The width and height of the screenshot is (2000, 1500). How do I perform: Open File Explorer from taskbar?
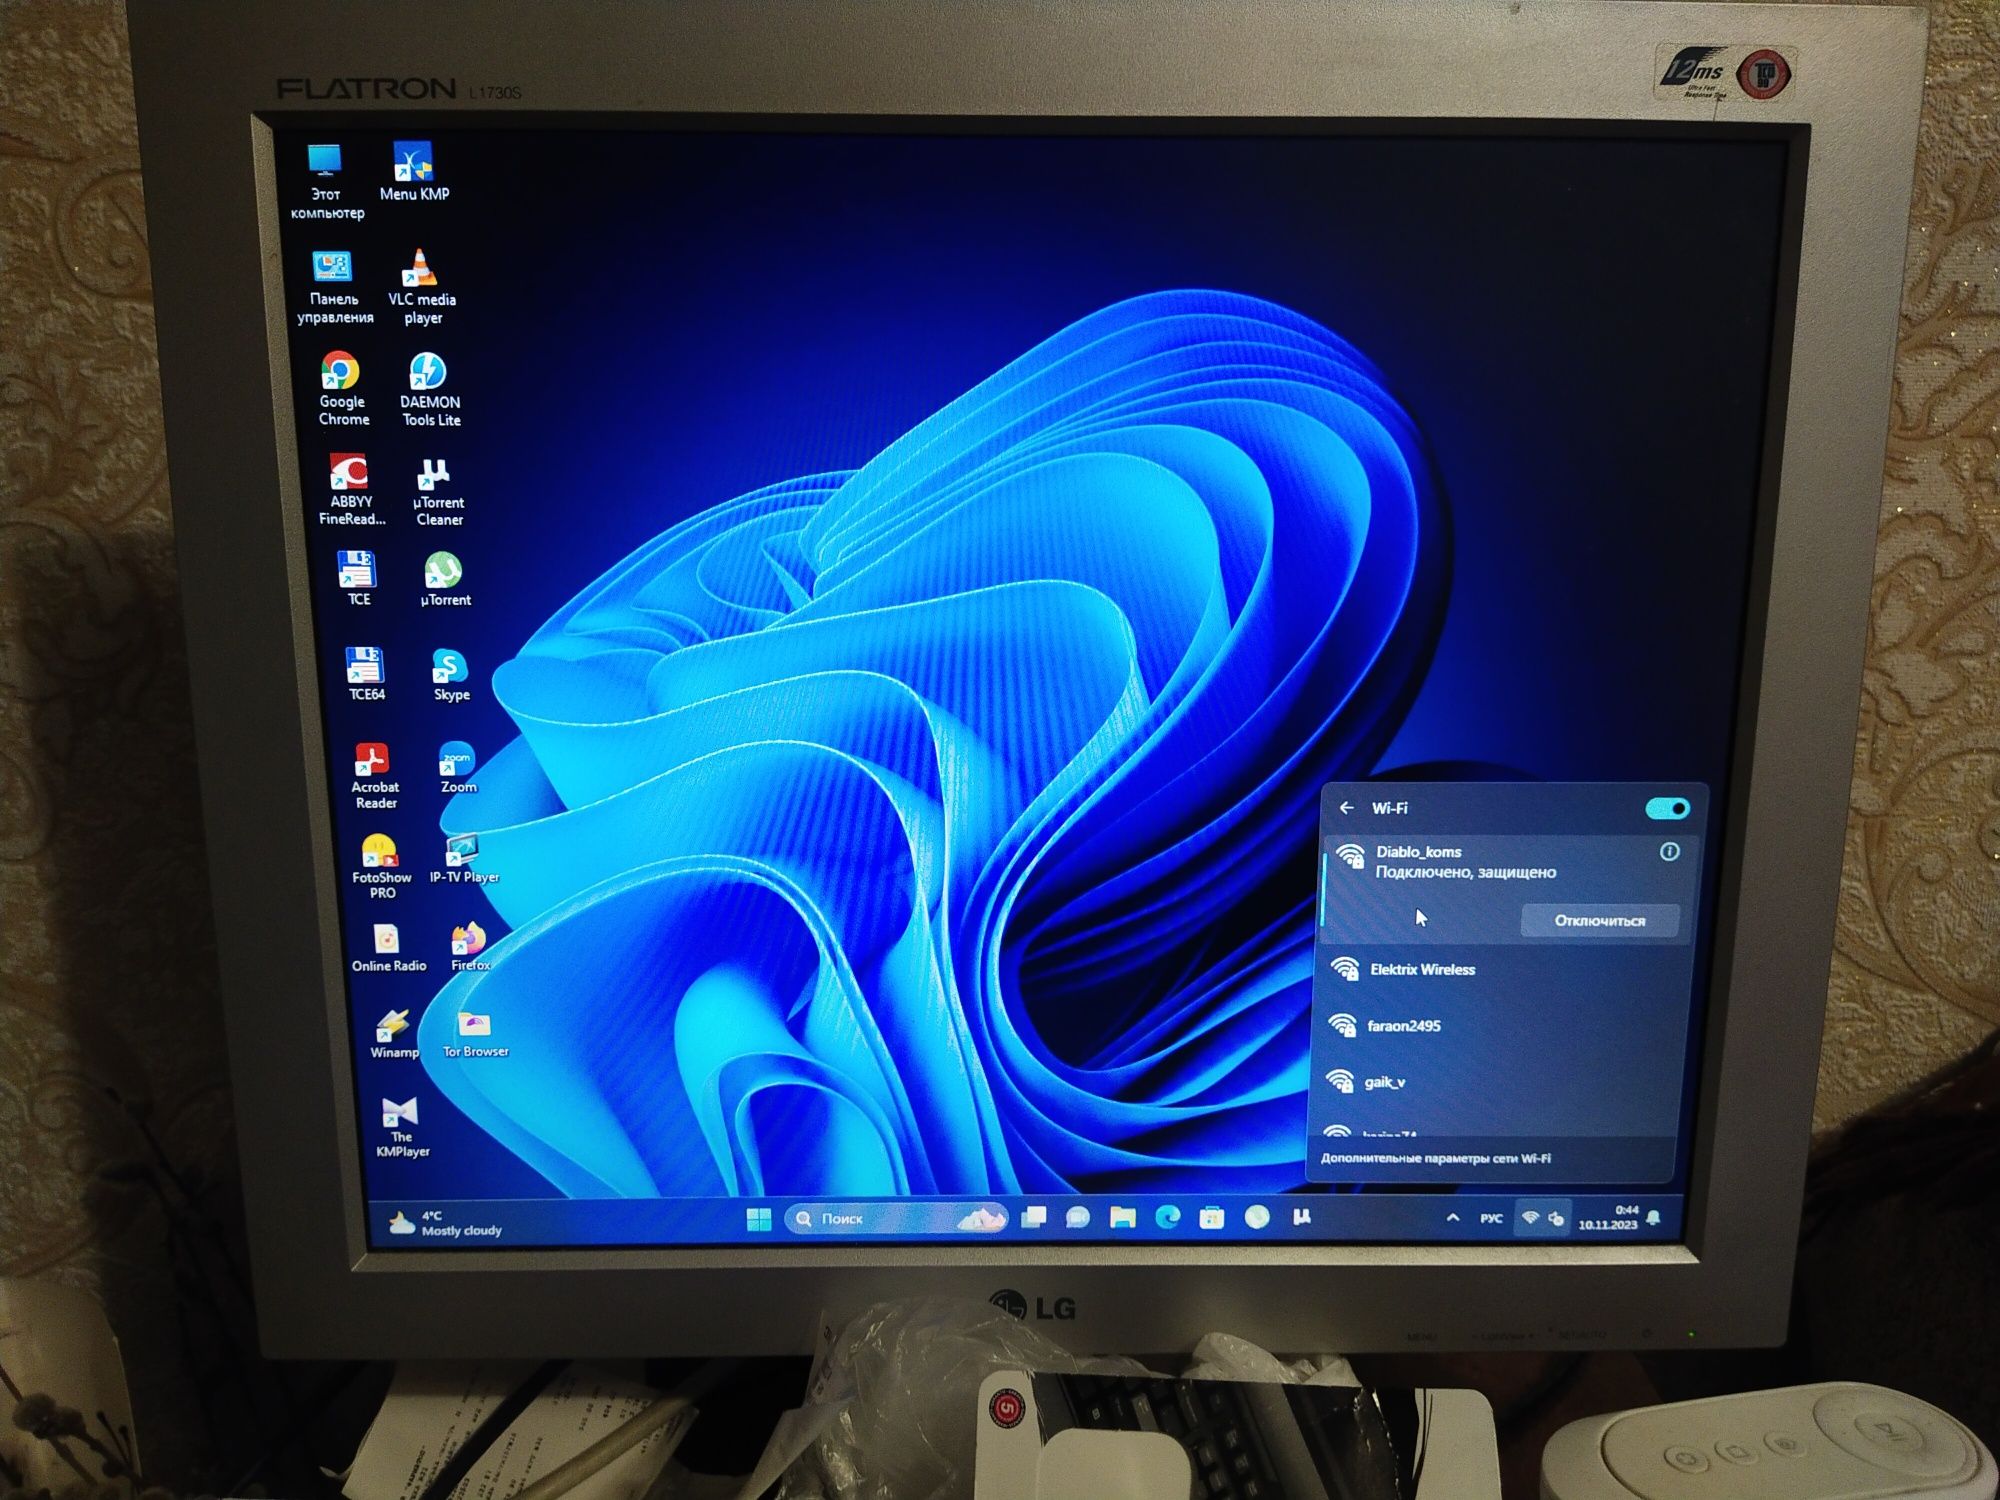(x=1122, y=1217)
